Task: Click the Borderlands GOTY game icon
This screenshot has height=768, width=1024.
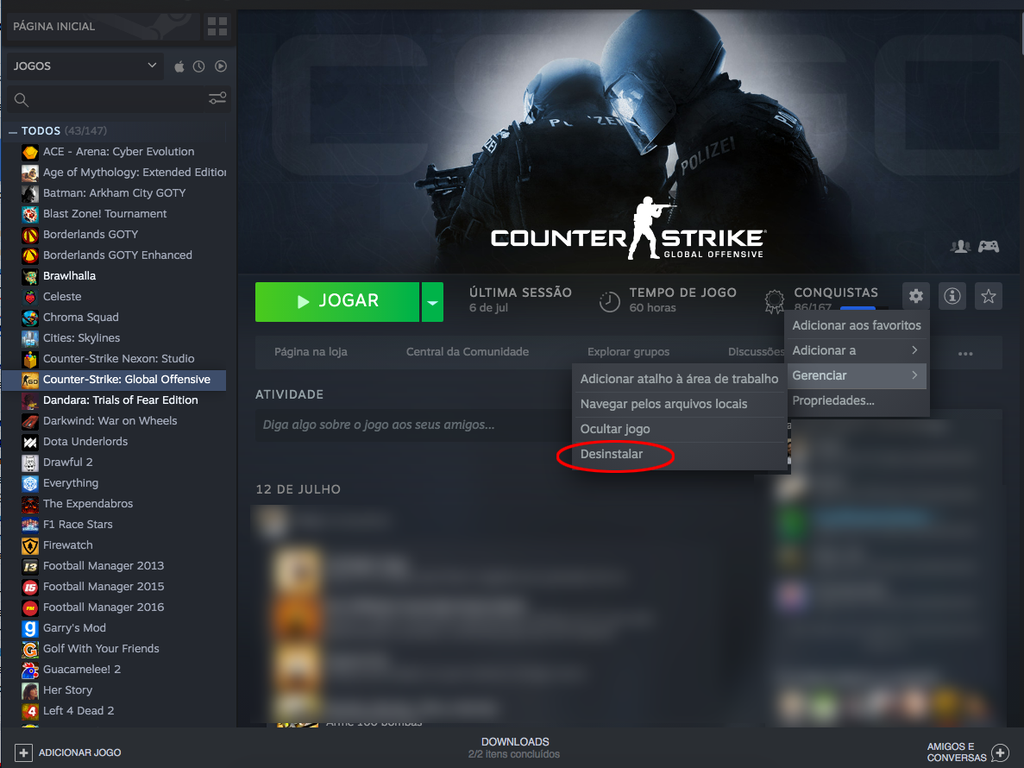Action: [x=30, y=235]
